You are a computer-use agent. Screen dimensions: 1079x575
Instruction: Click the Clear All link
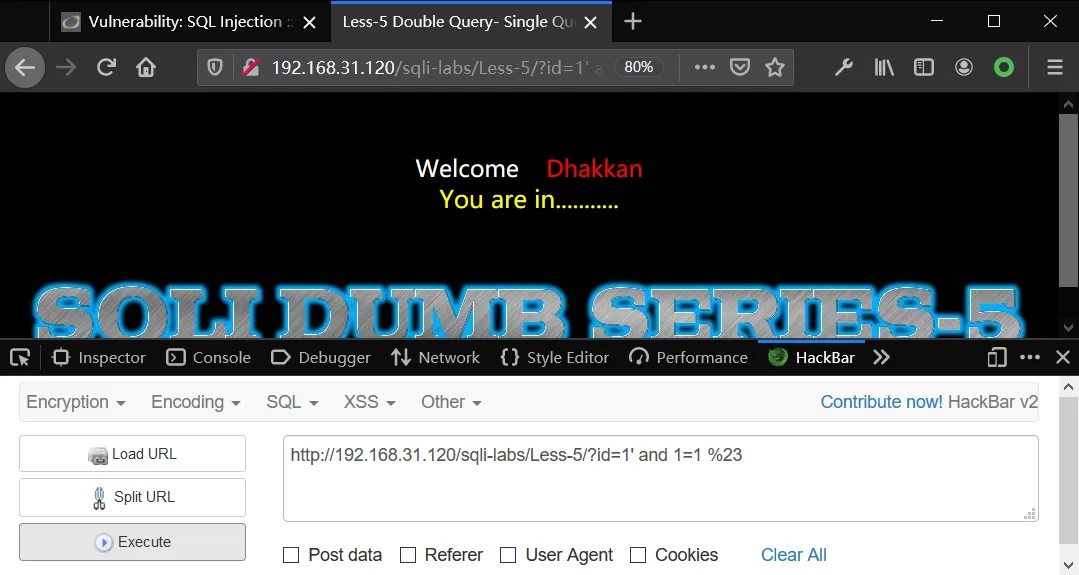[x=793, y=555]
